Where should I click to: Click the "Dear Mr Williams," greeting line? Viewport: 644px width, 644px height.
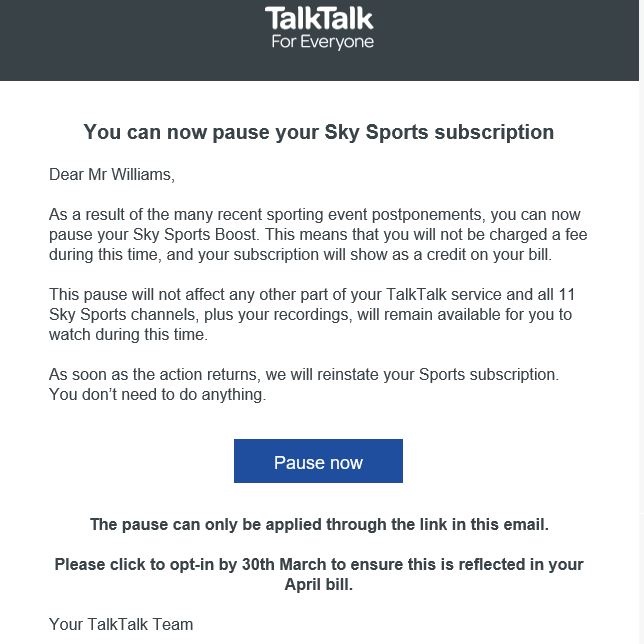111,175
